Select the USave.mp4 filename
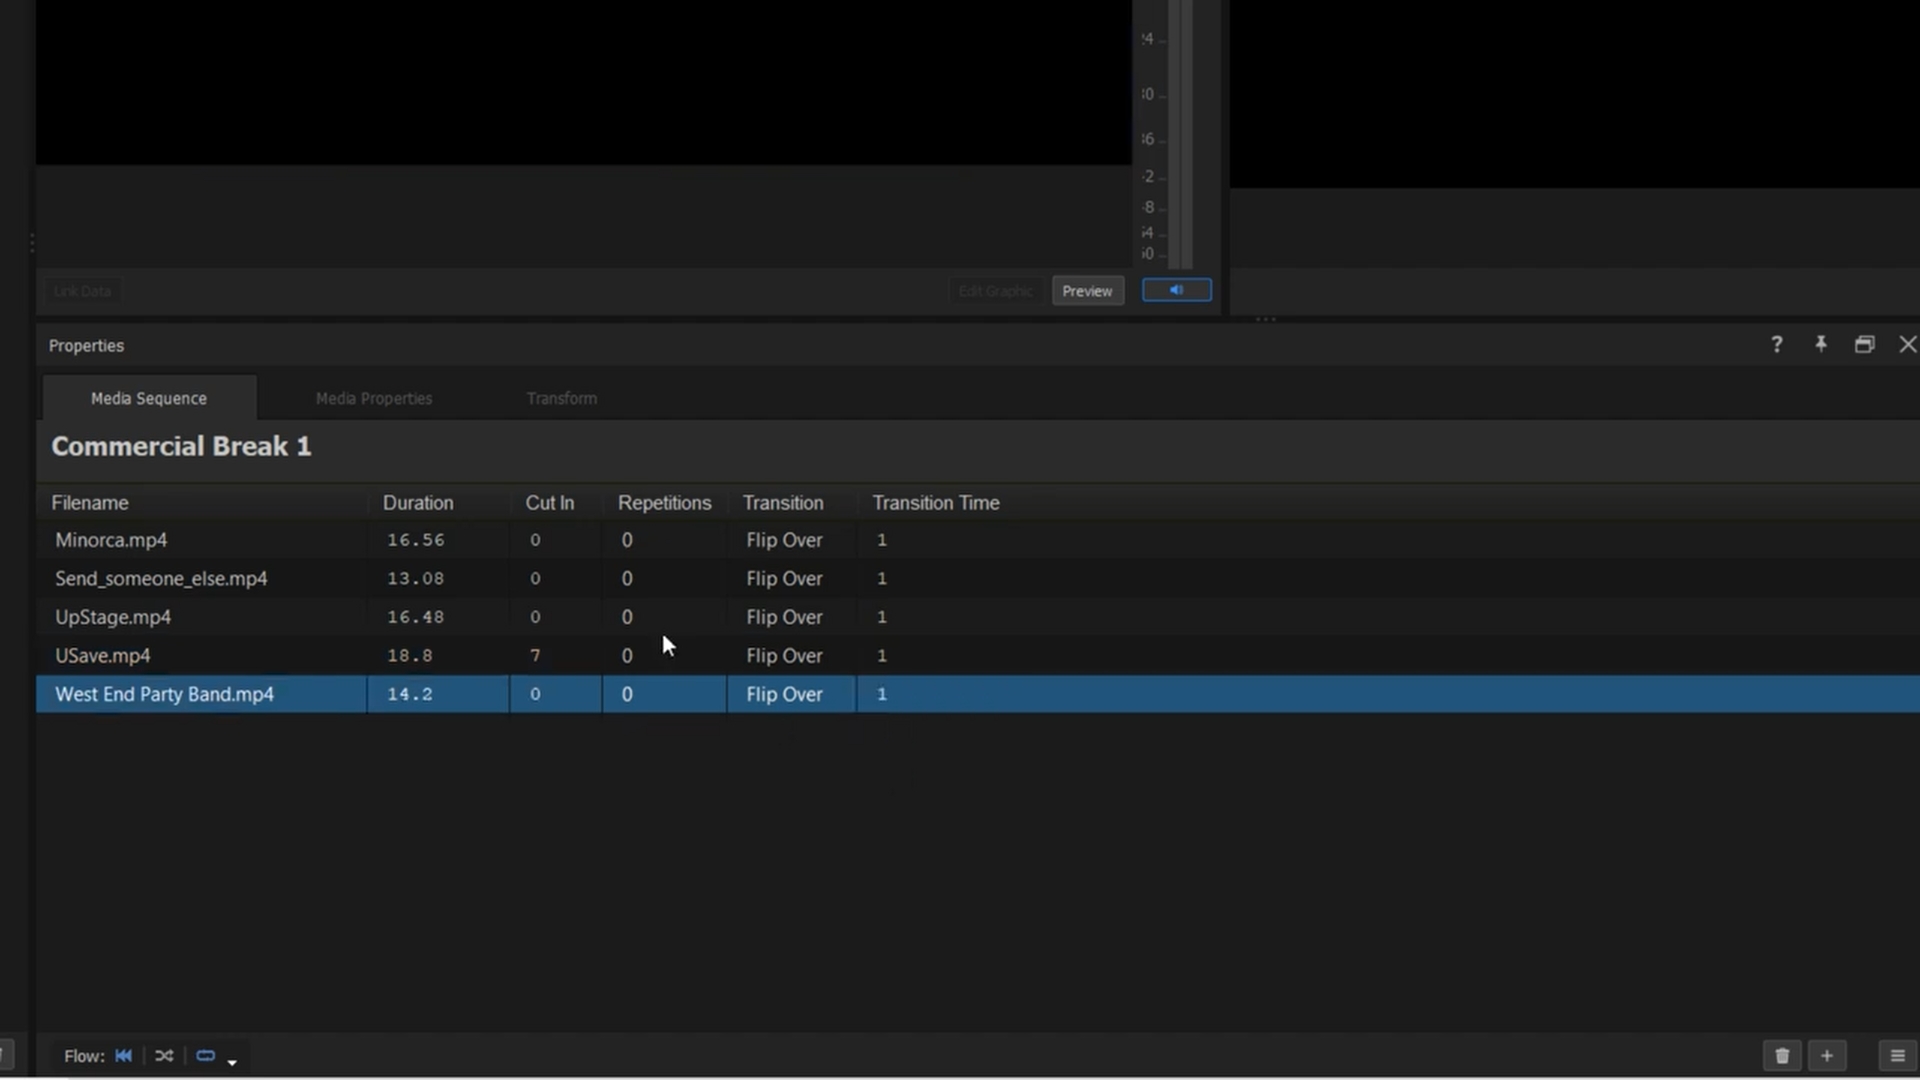Viewport: 1920px width, 1080px height. (x=103, y=656)
